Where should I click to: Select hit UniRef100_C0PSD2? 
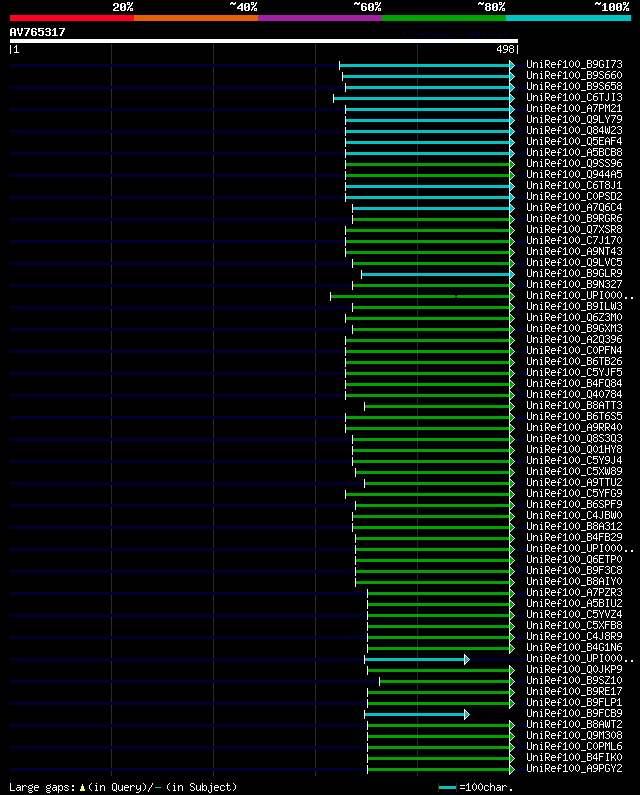click(574, 197)
